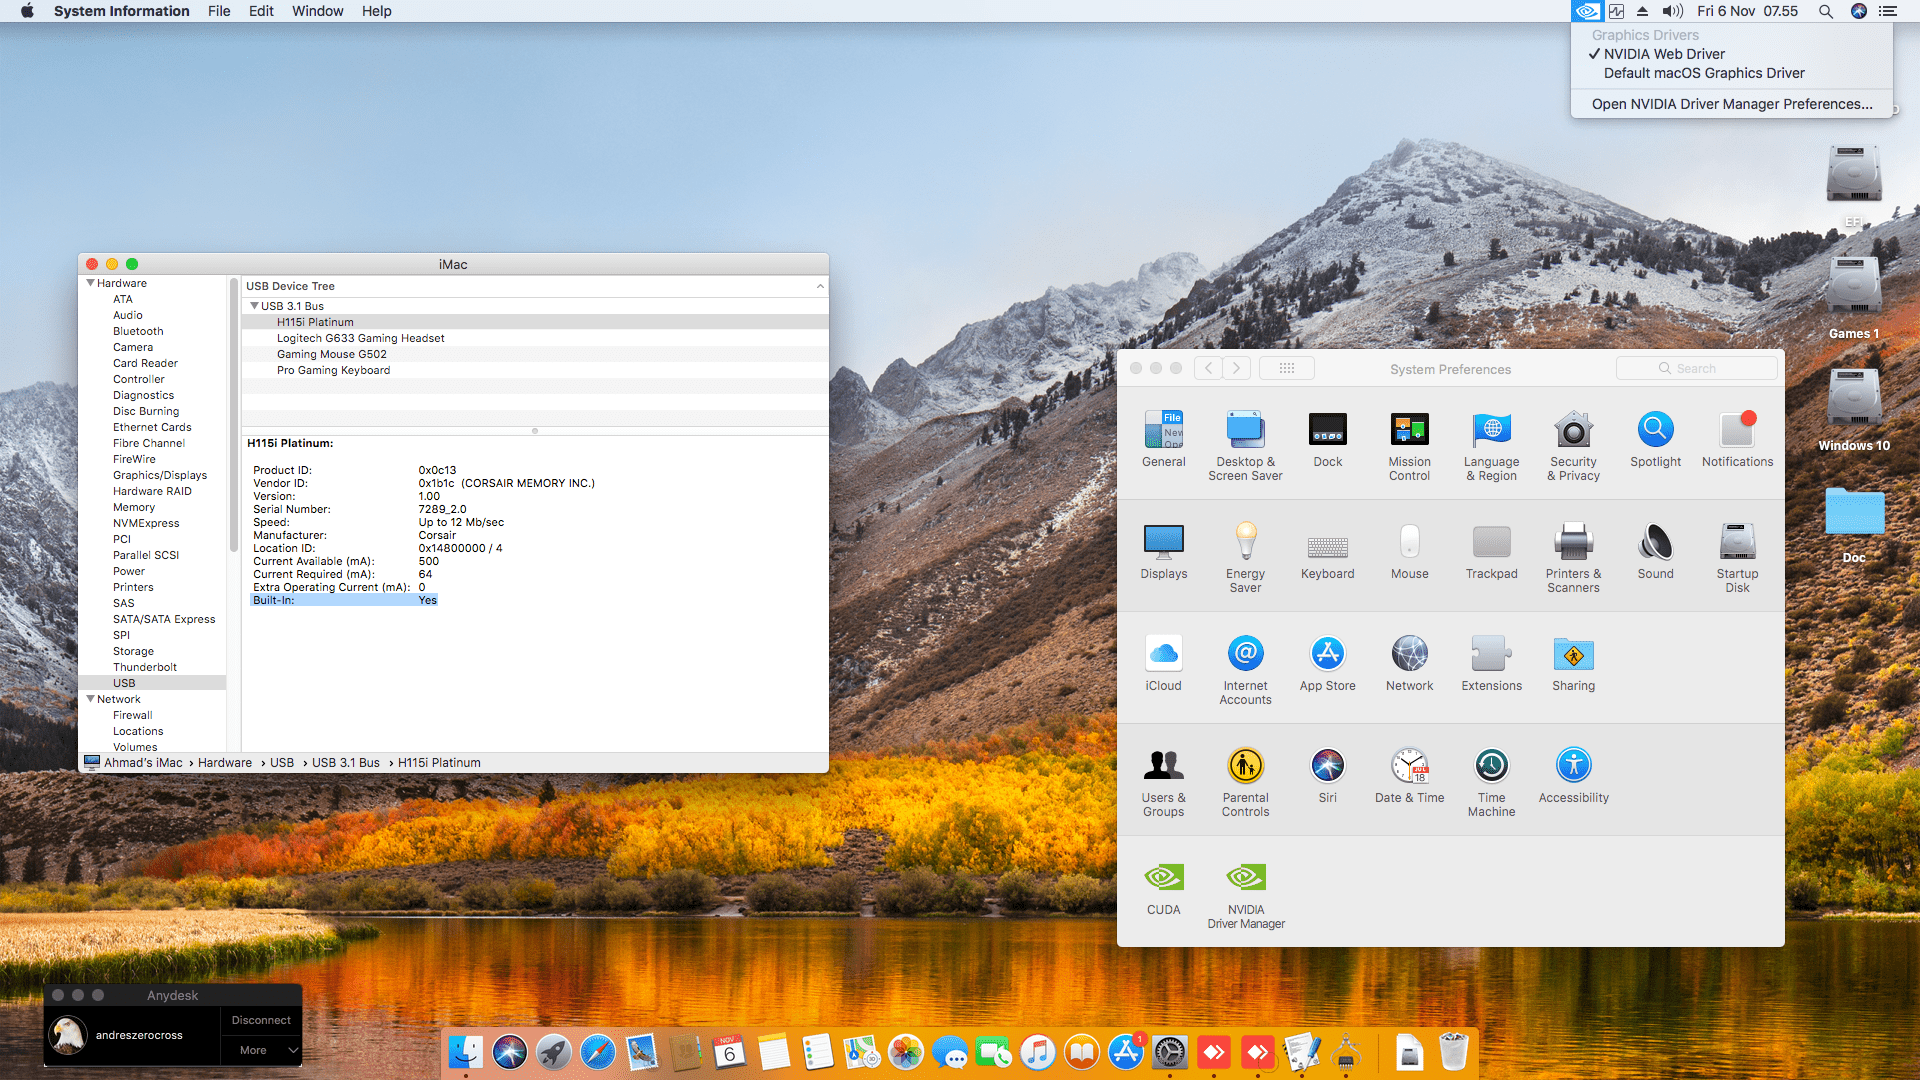Open NVIDIA Driver Manager Preferences menu entry

point(1731,104)
